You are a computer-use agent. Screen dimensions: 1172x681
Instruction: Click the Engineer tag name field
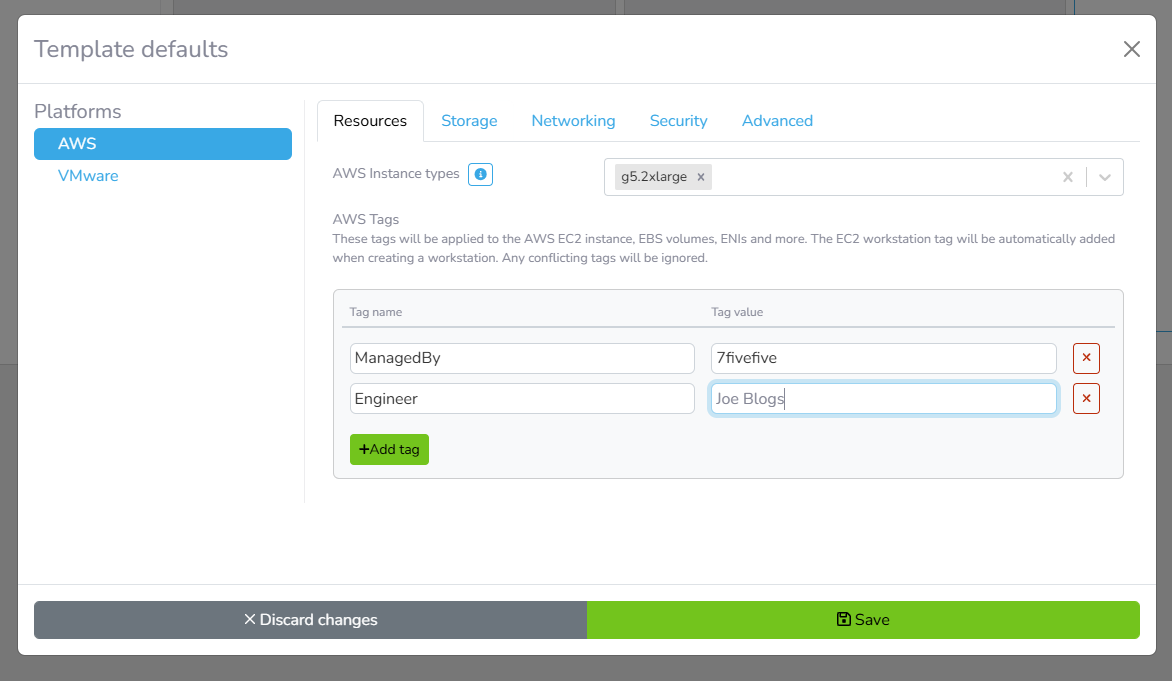click(521, 399)
